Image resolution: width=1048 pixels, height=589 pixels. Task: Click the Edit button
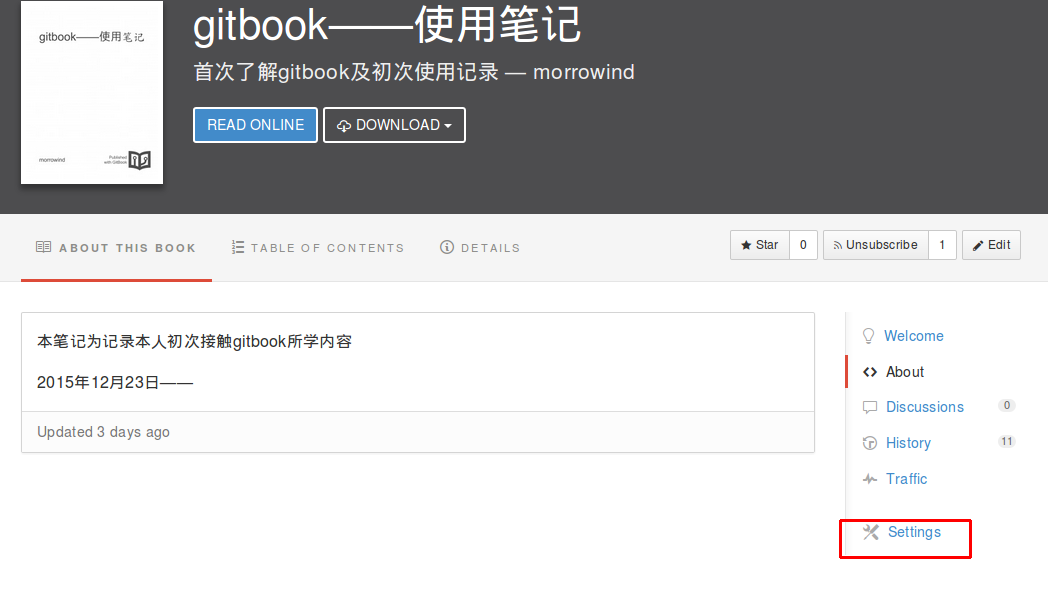(x=991, y=245)
